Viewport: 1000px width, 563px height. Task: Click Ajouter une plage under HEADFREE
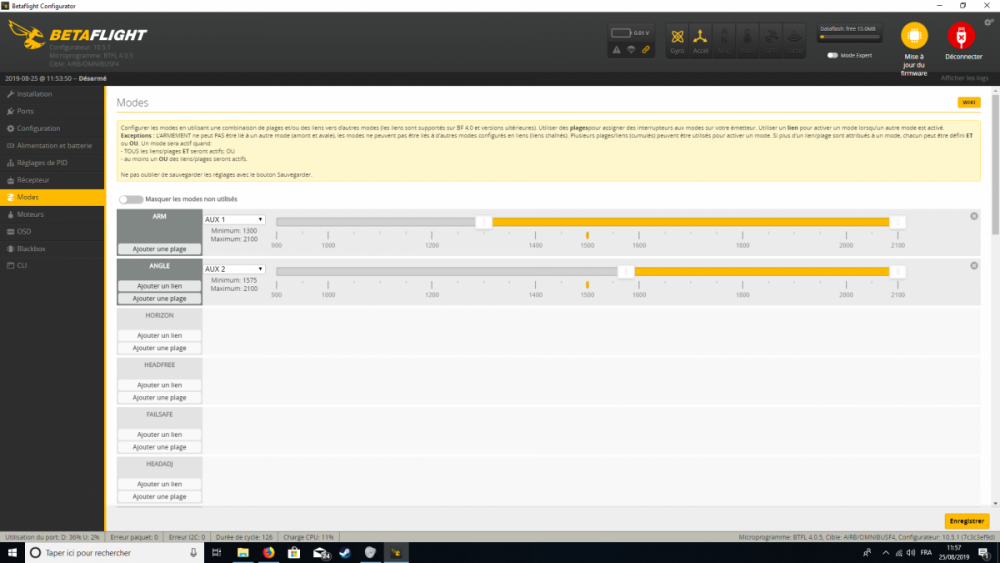click(159, 397)
